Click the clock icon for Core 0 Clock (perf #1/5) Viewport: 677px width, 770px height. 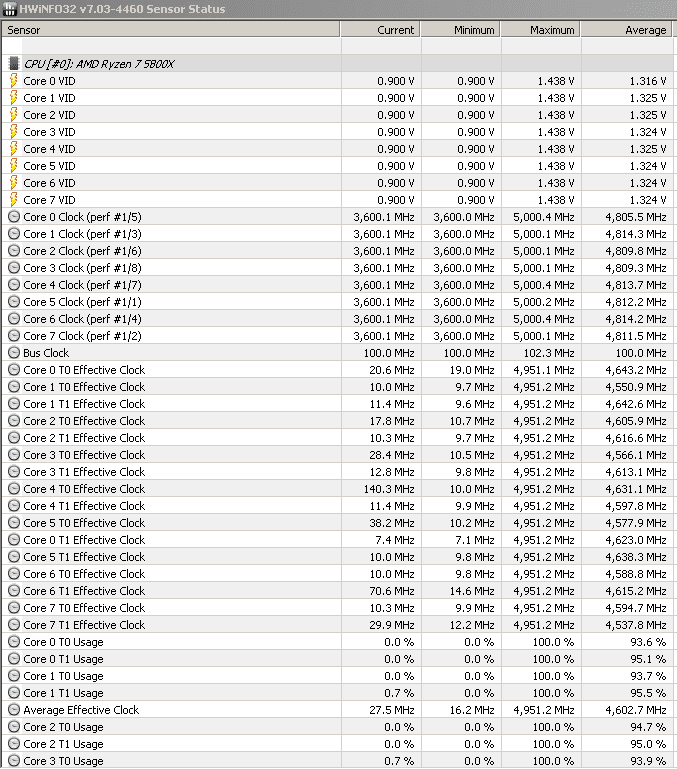[x=14, y=217]
